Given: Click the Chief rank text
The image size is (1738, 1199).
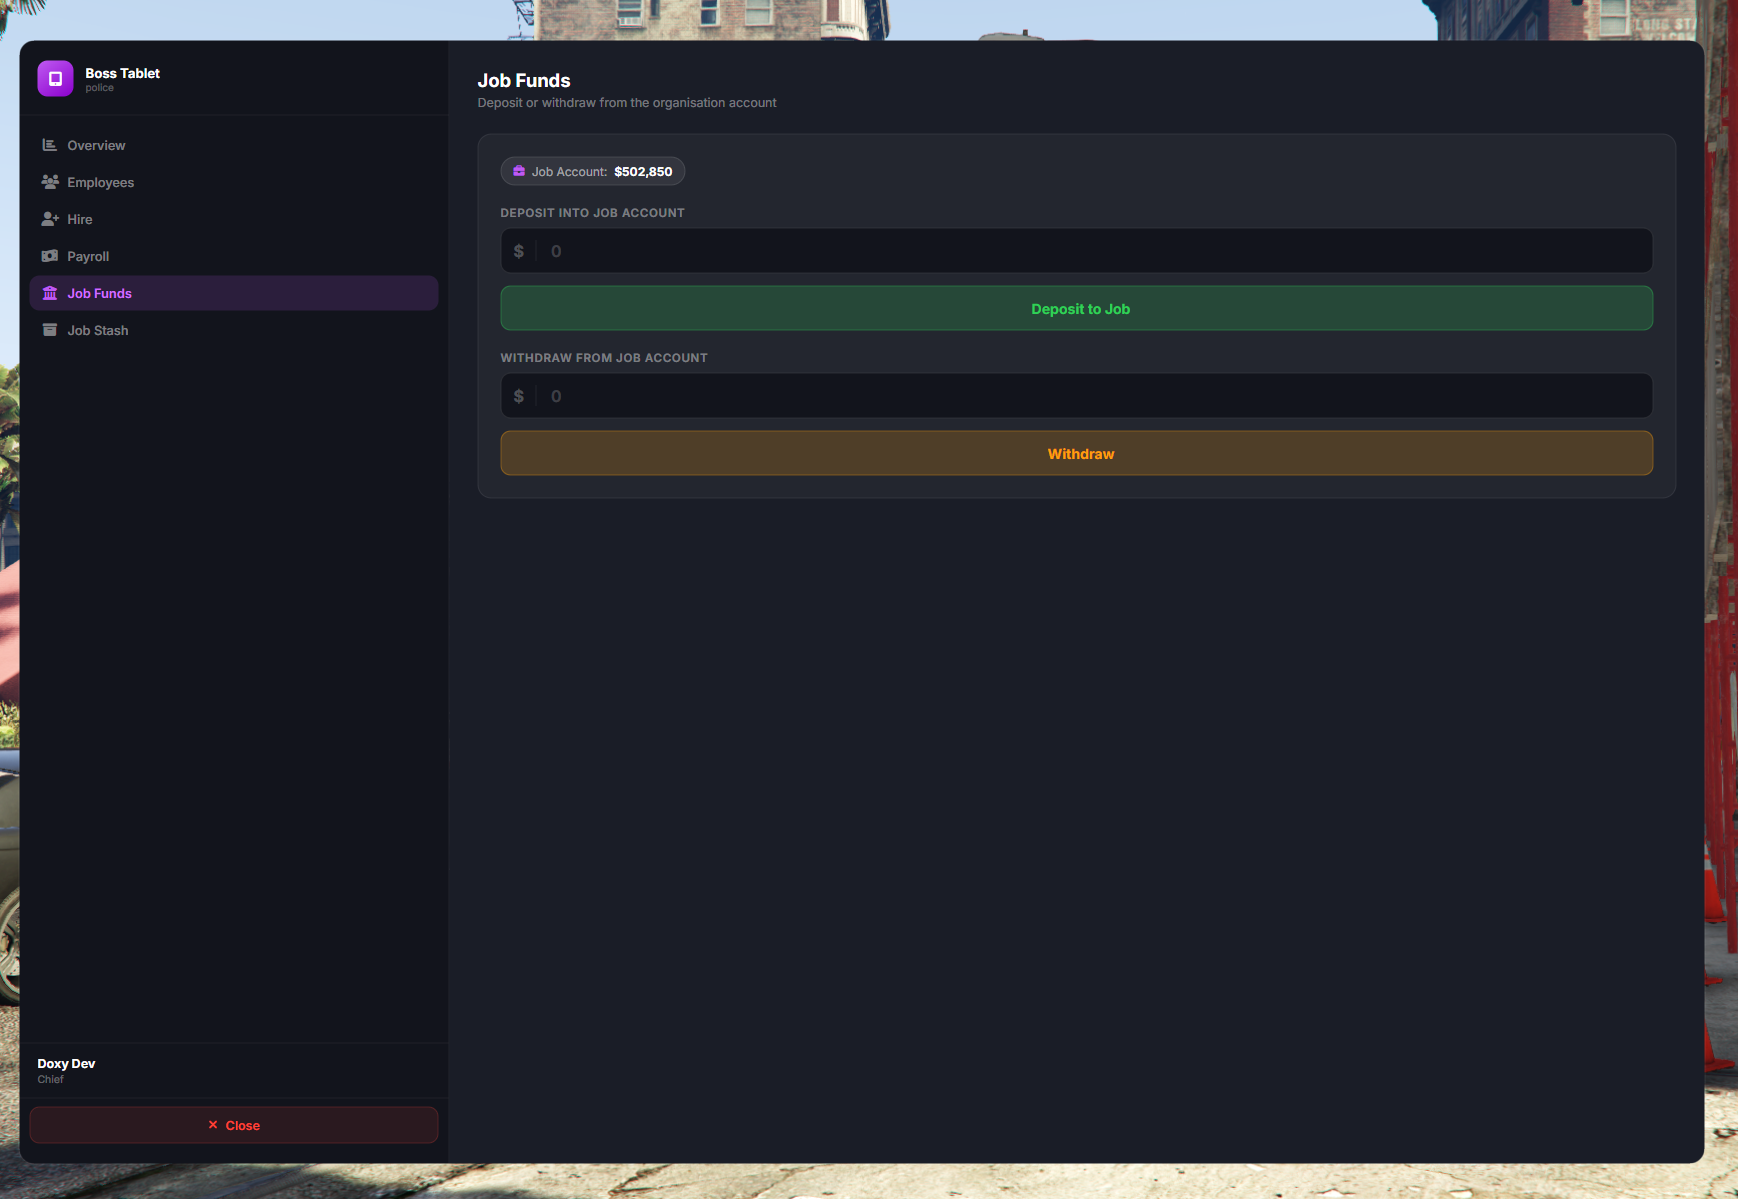Looking at the screenshot, I should point(50,1079).
